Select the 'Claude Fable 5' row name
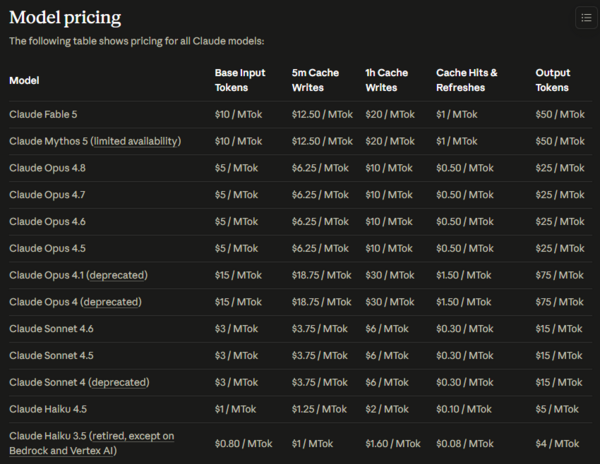This screenshot has height=464, width=600. [x=43, y=114]
